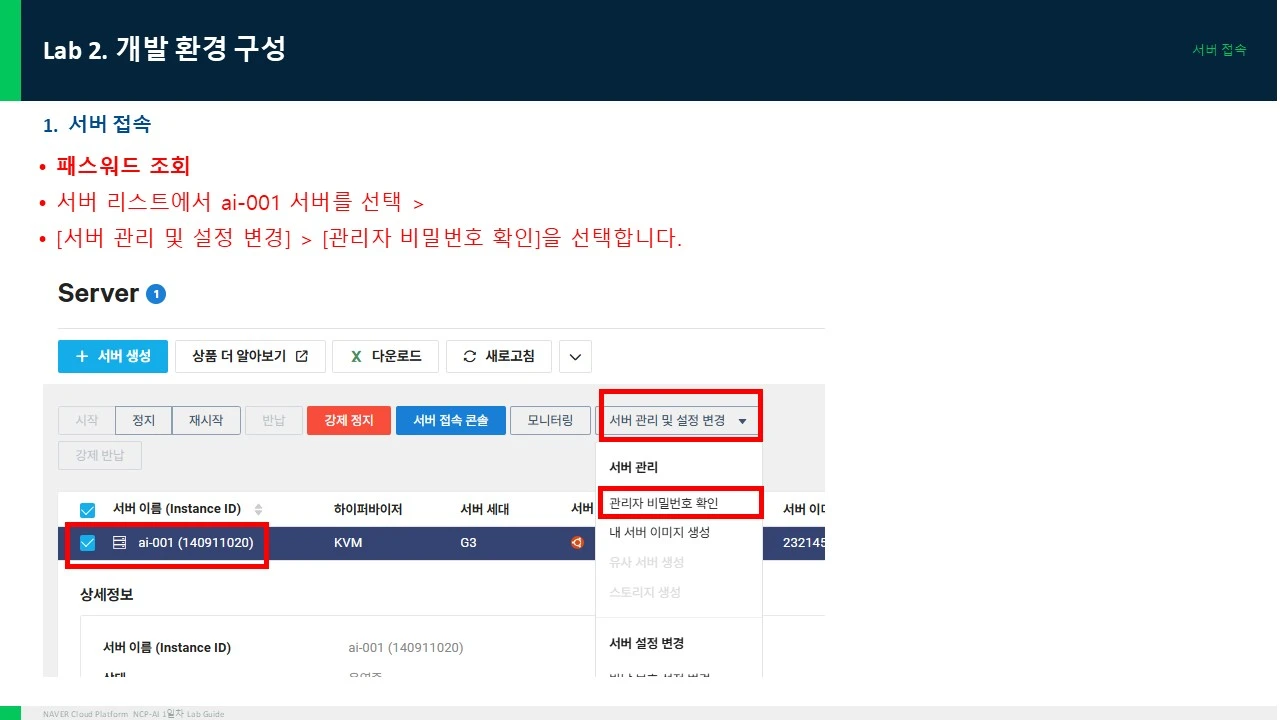Click the disabled 스토리지 생성 menu item

[x=645, y=592]
